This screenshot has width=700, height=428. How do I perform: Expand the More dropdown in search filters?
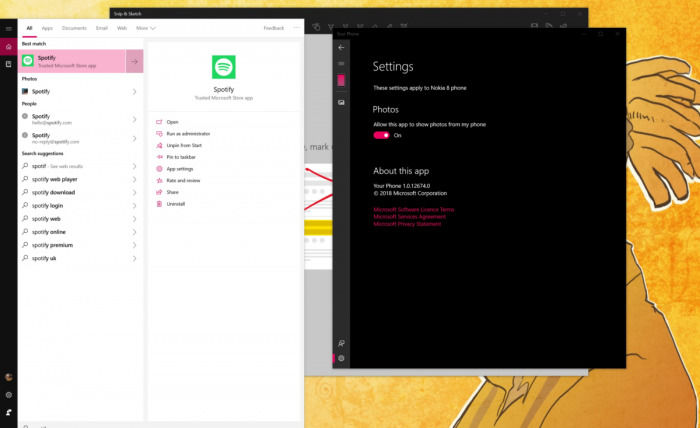(x=145, y=29)
